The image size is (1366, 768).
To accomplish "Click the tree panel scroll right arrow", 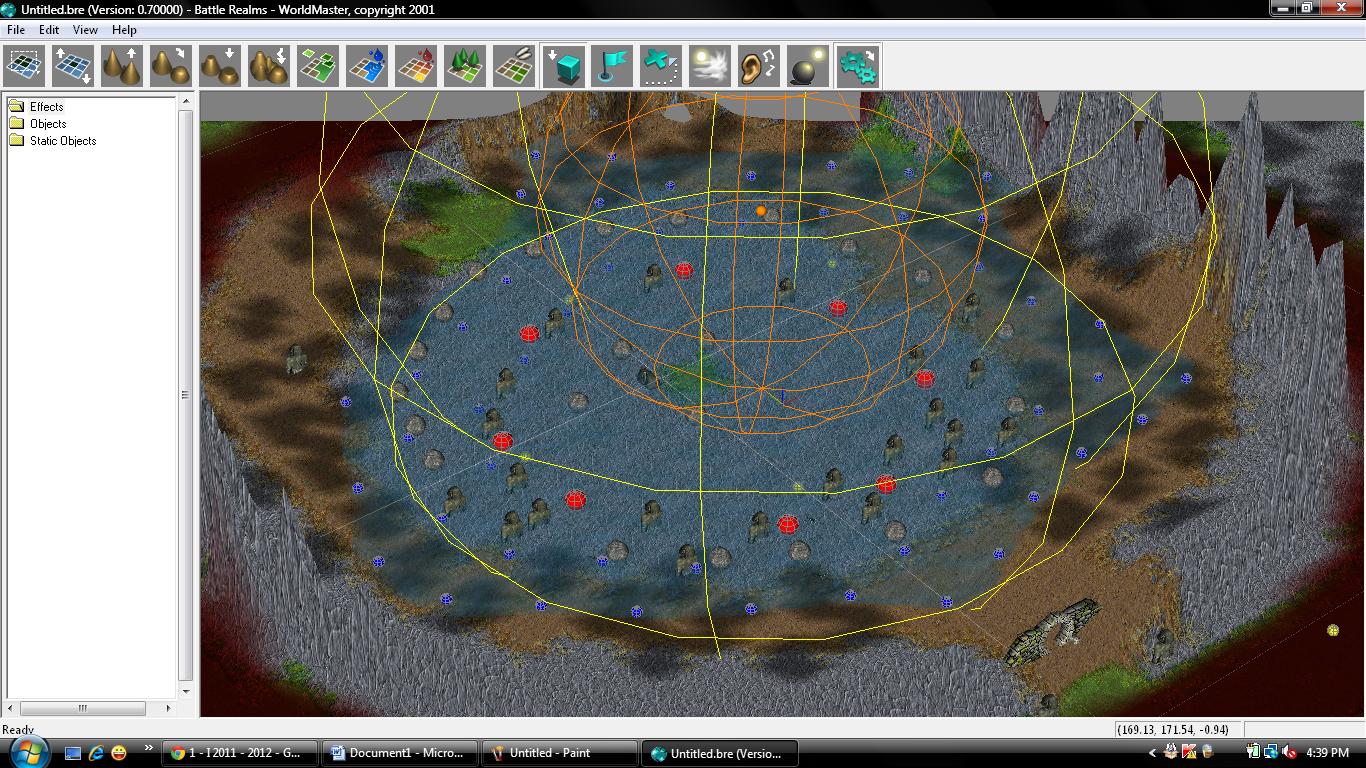I will pos(168,708).
